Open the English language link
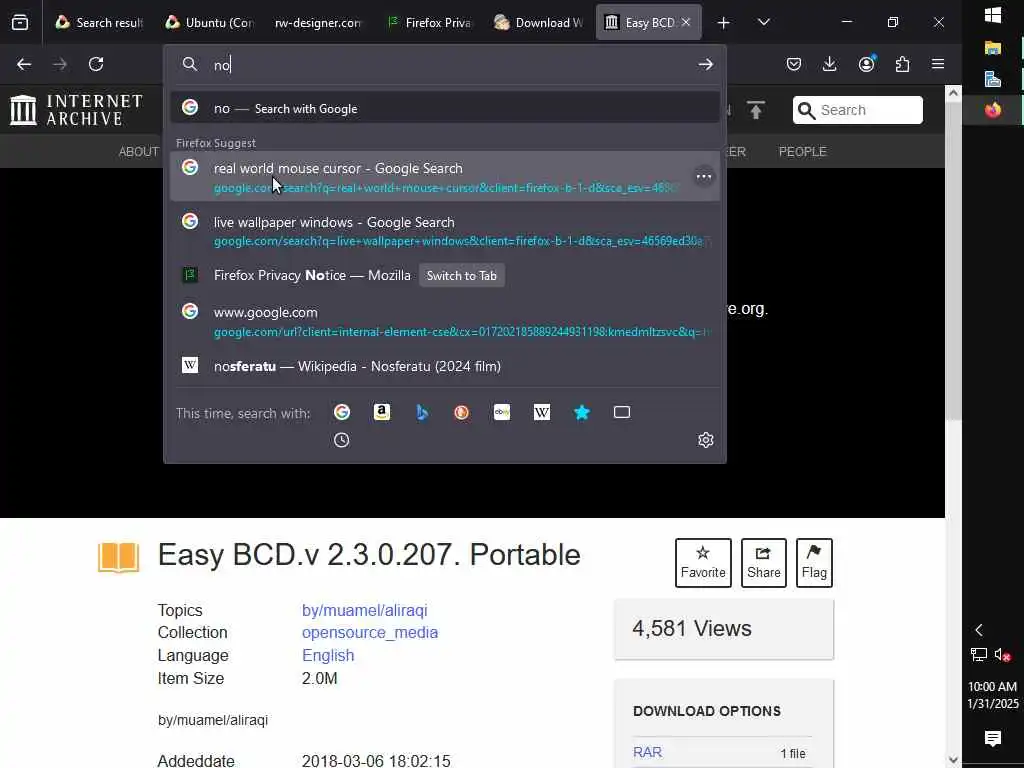This screenshot has height=768, width=1024. point(328,655)
